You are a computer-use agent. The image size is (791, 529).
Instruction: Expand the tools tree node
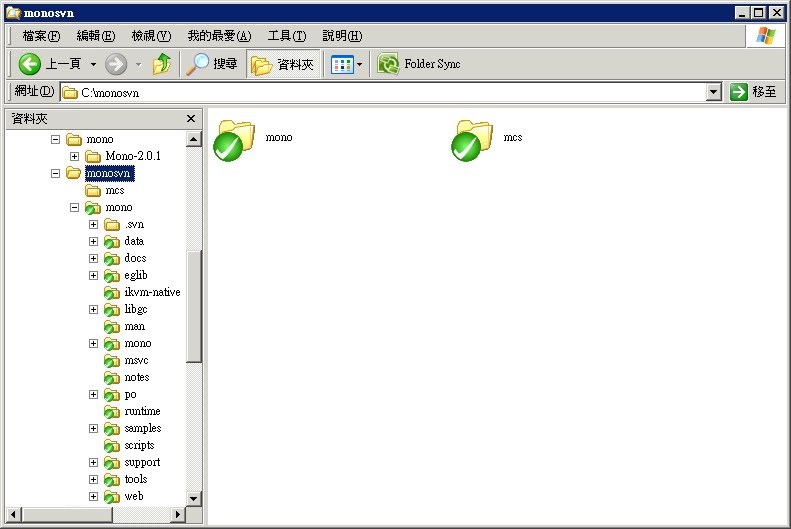point(93,480)
